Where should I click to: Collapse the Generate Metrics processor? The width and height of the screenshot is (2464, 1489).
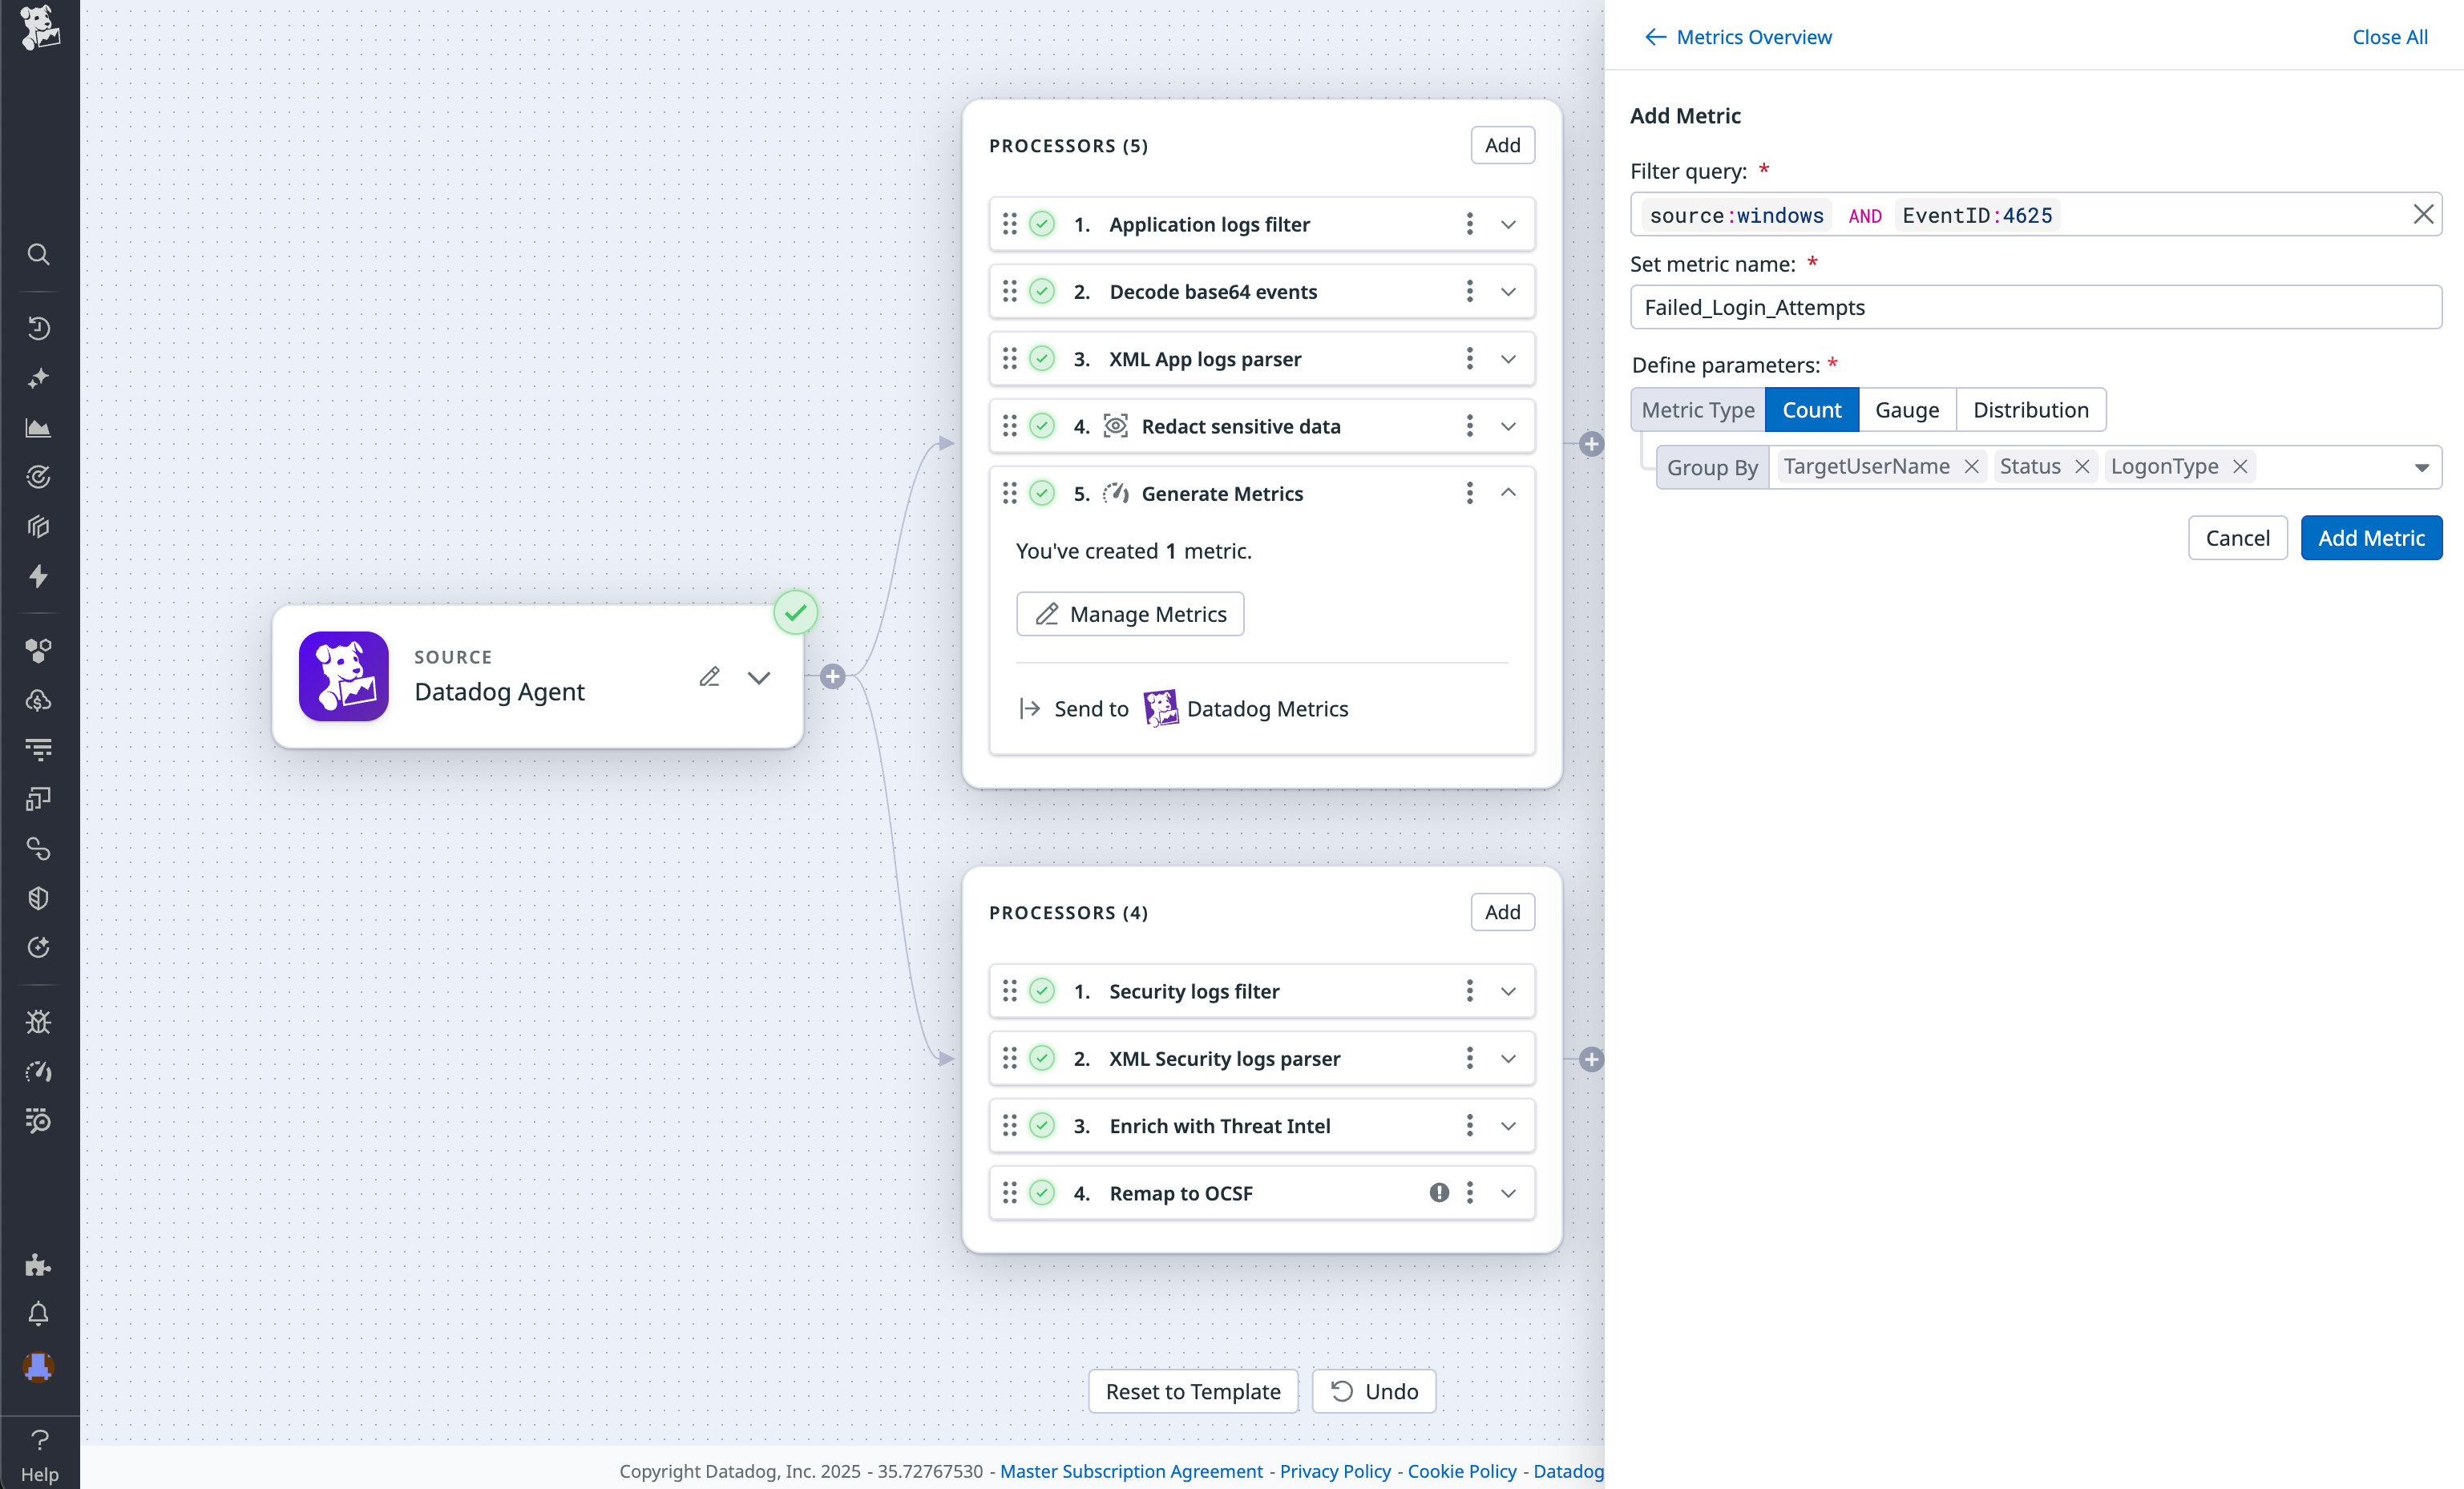[x=1508, y=492]
